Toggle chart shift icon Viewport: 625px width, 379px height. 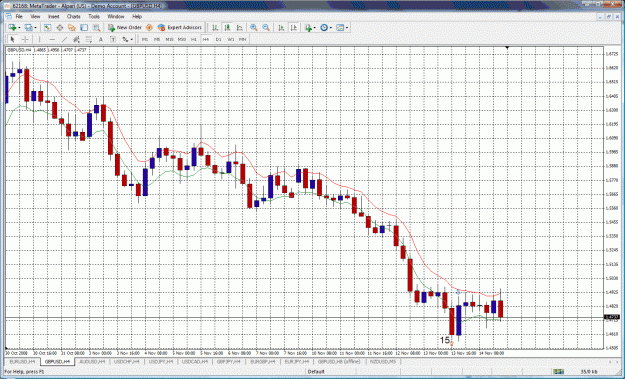[294, 27]
